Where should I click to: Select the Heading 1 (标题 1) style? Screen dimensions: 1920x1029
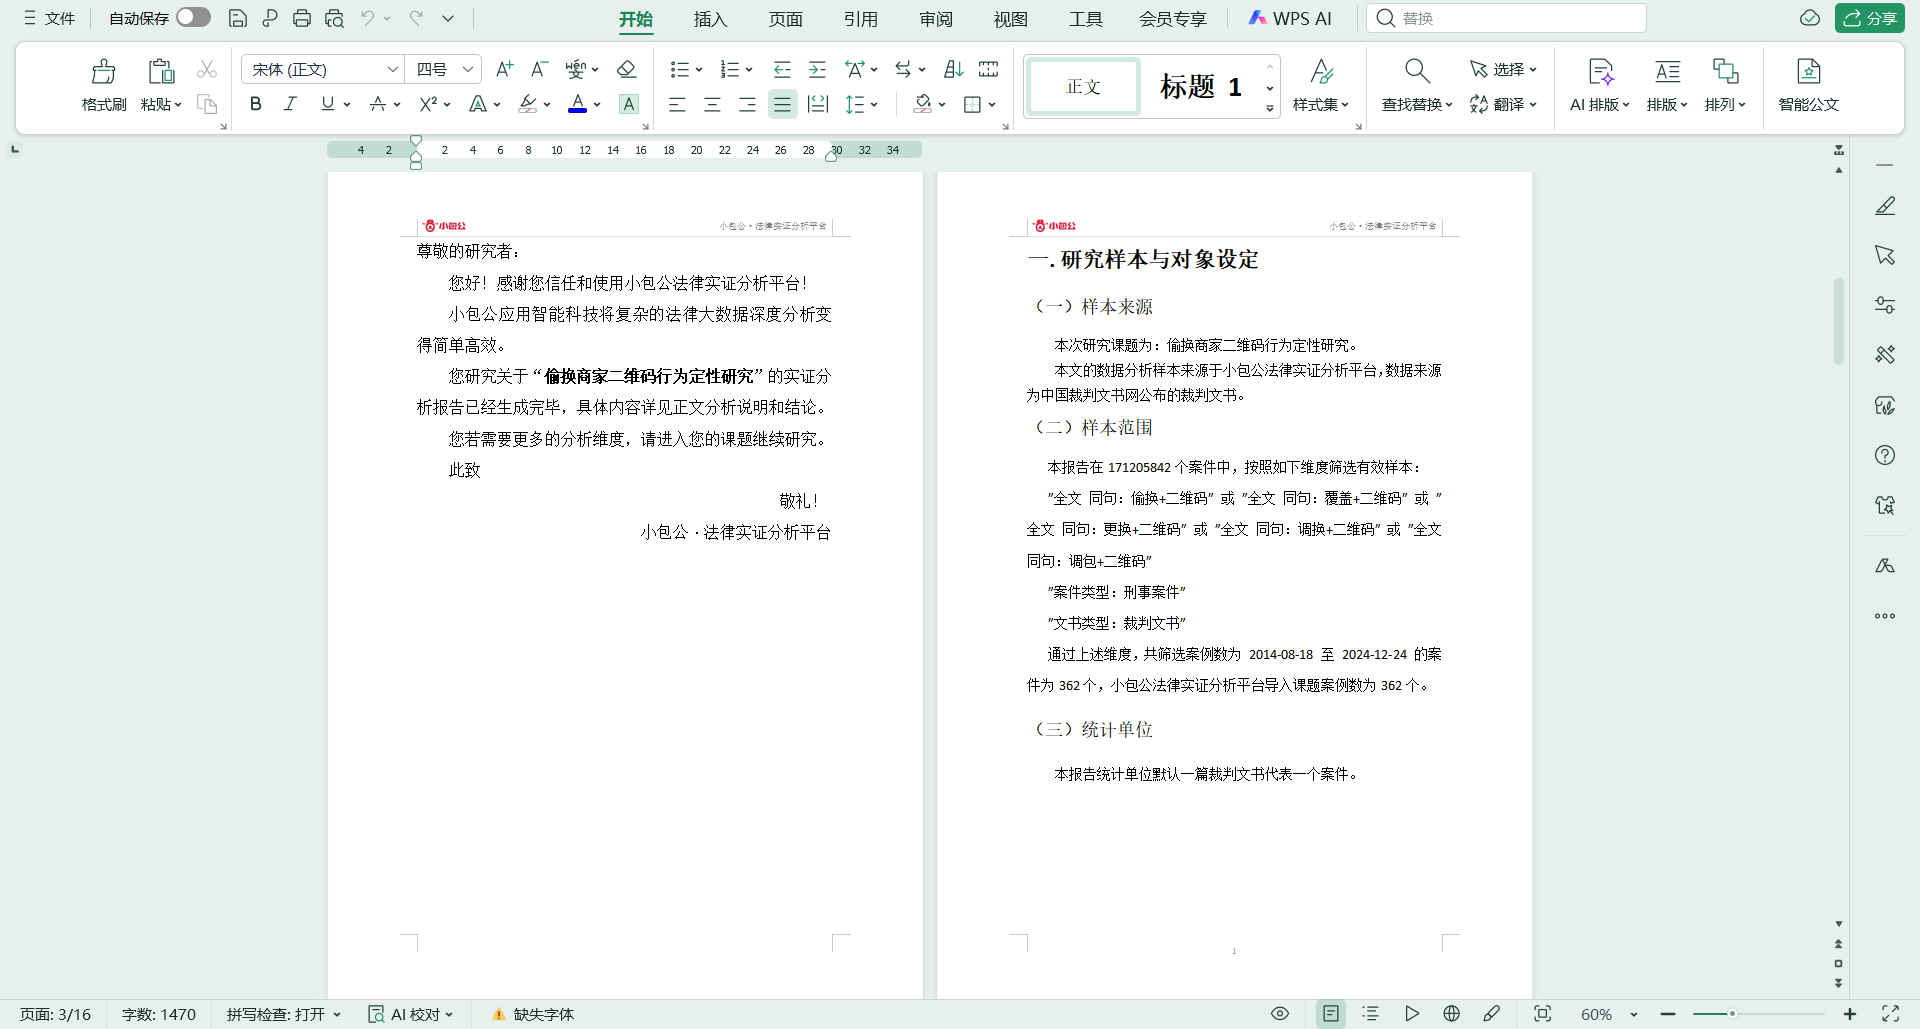(1200, 87)
